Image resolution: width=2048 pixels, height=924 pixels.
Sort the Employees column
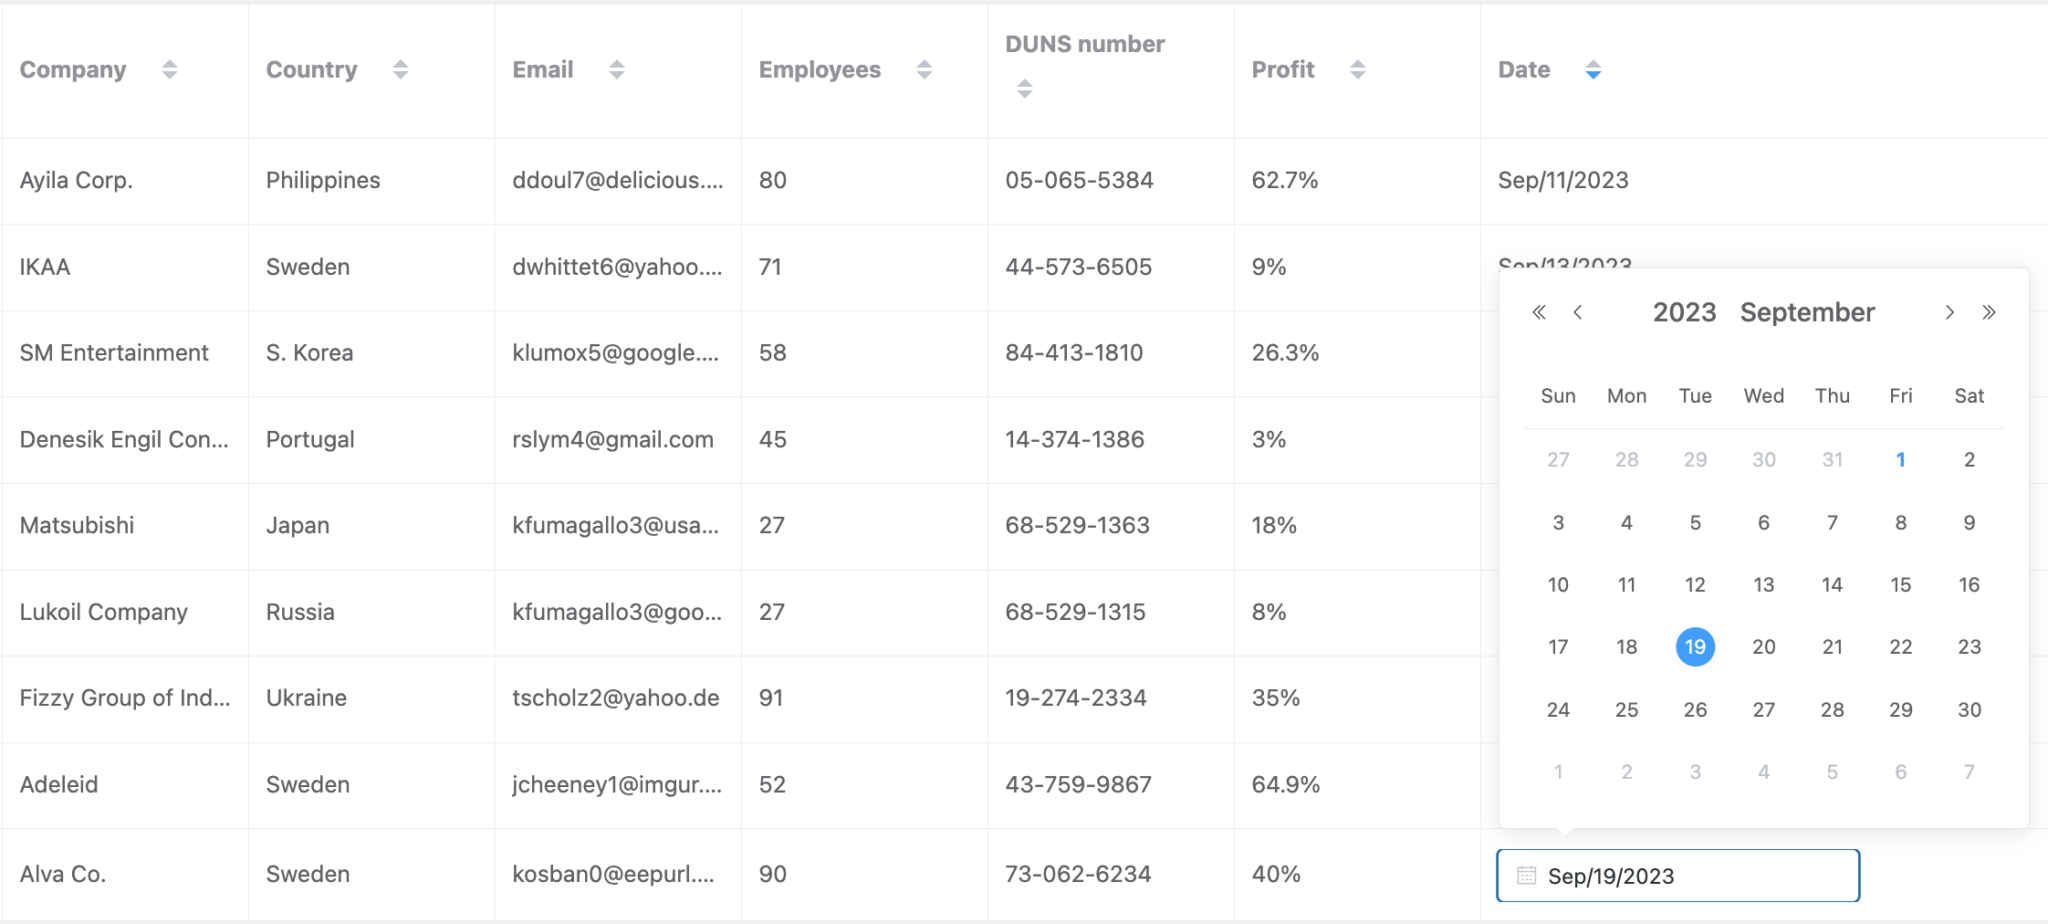(x=922, y=69)
